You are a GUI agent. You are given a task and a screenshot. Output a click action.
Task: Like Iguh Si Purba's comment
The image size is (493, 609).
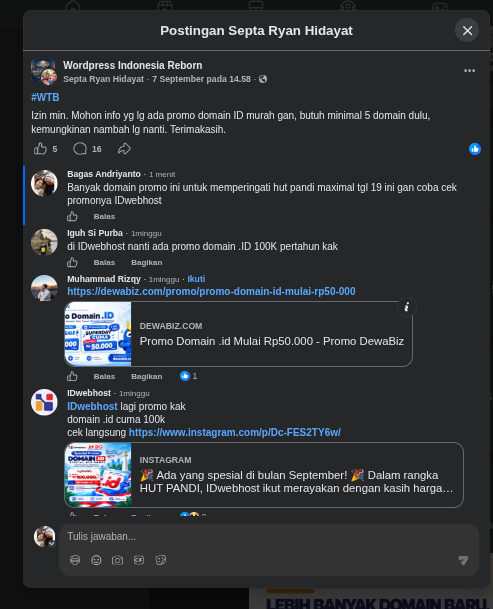pos(72,263)
